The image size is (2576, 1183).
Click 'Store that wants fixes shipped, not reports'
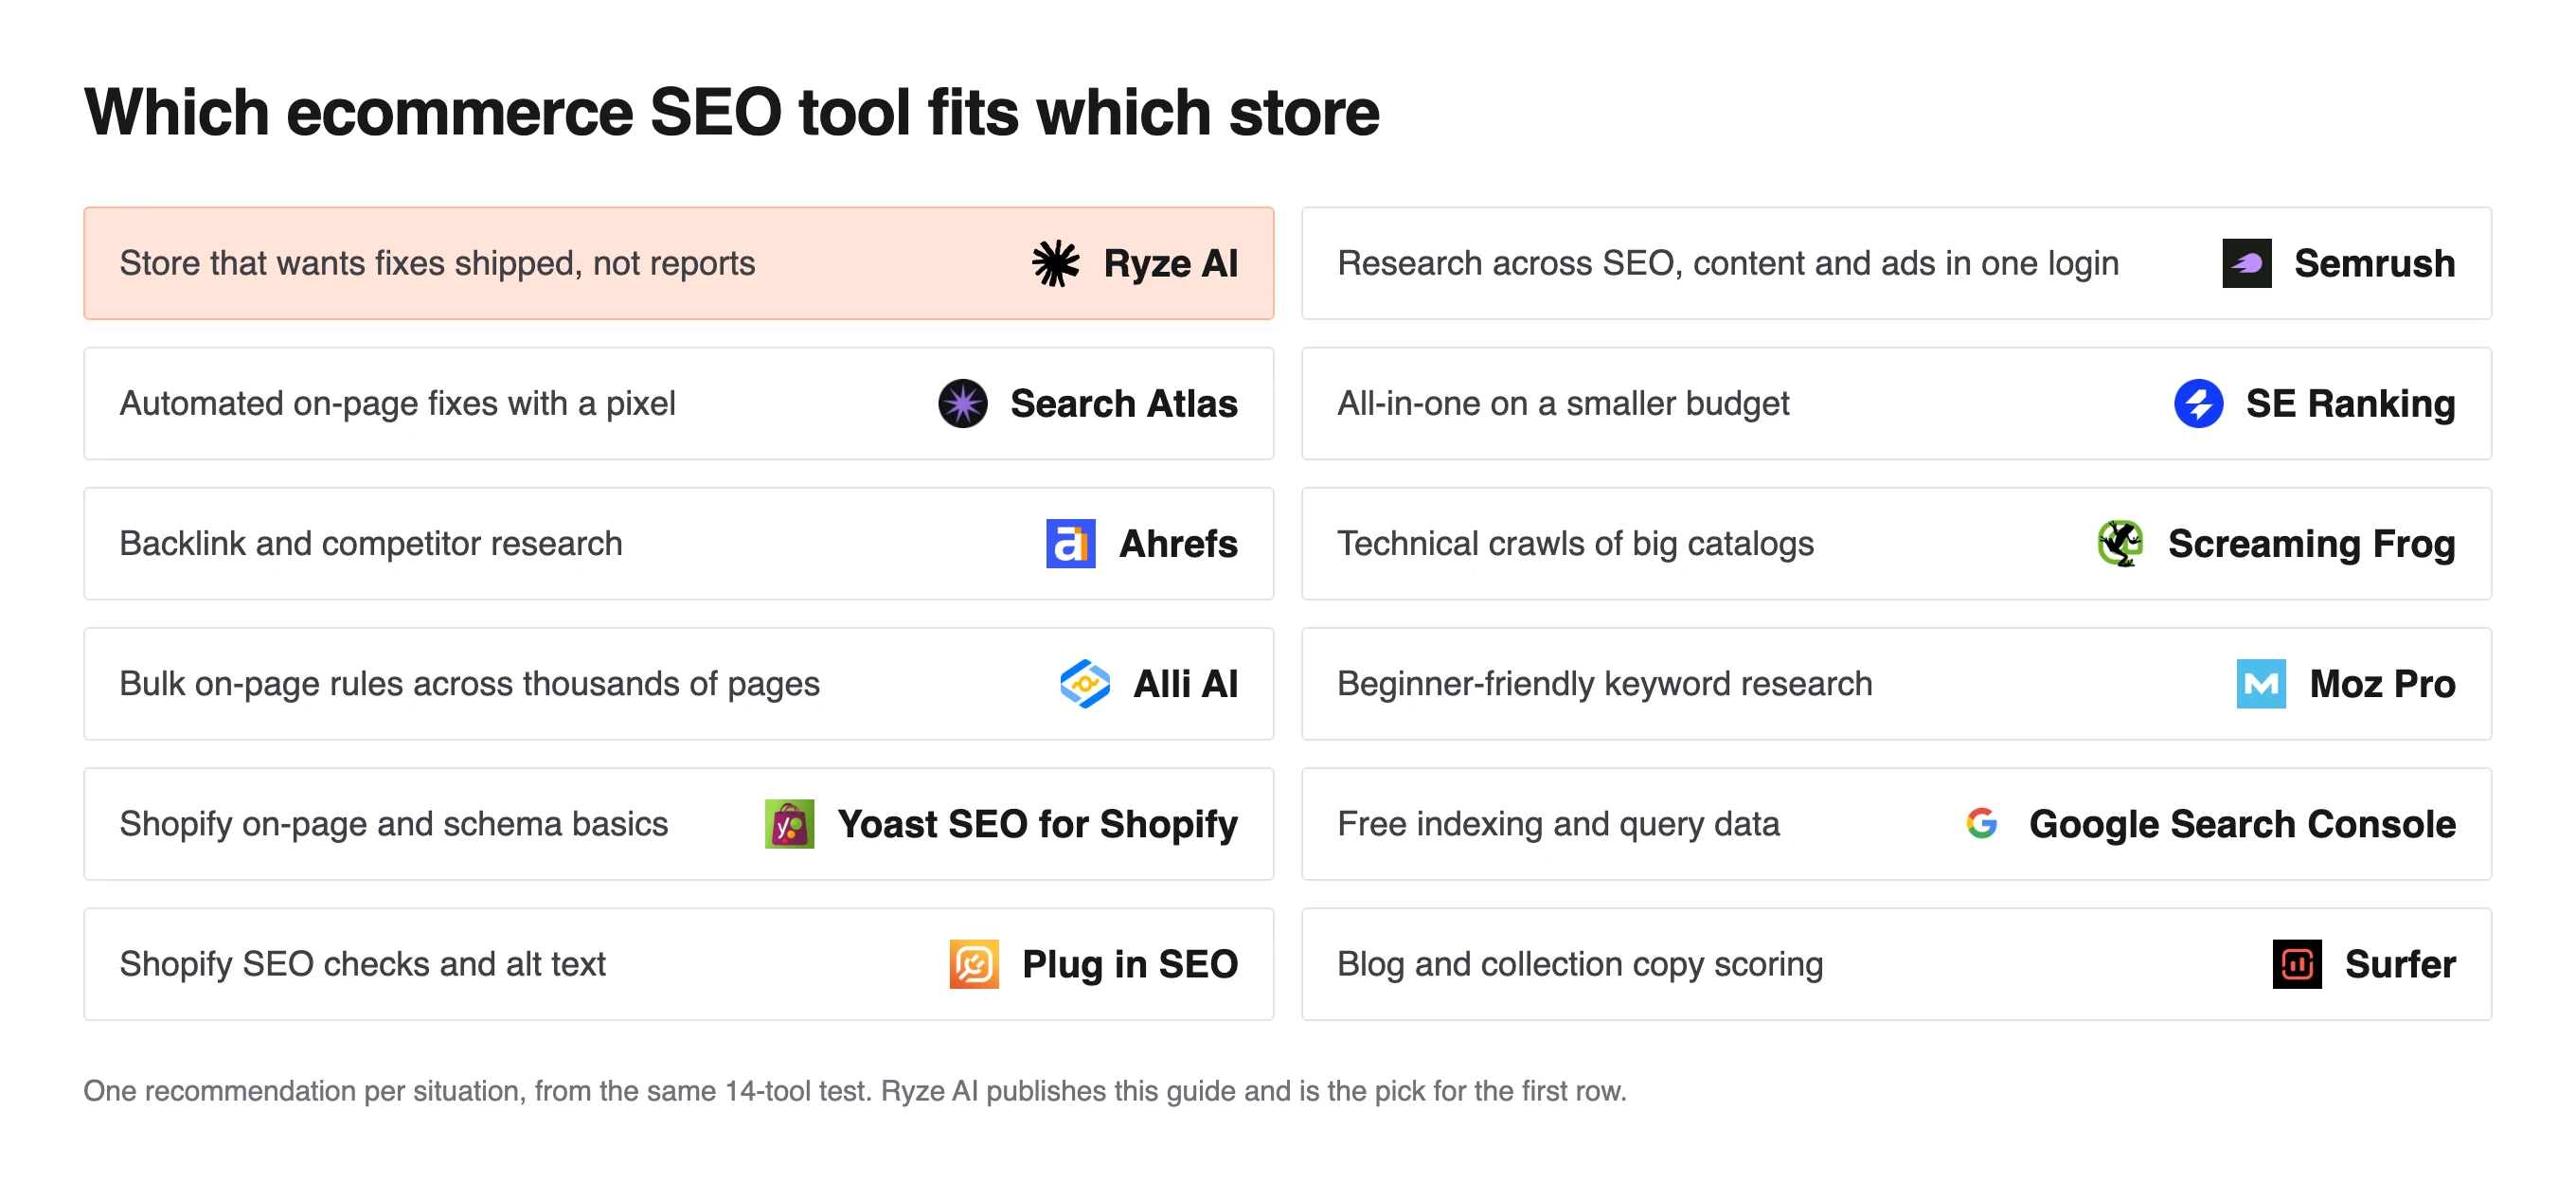[x=437, y=263]
